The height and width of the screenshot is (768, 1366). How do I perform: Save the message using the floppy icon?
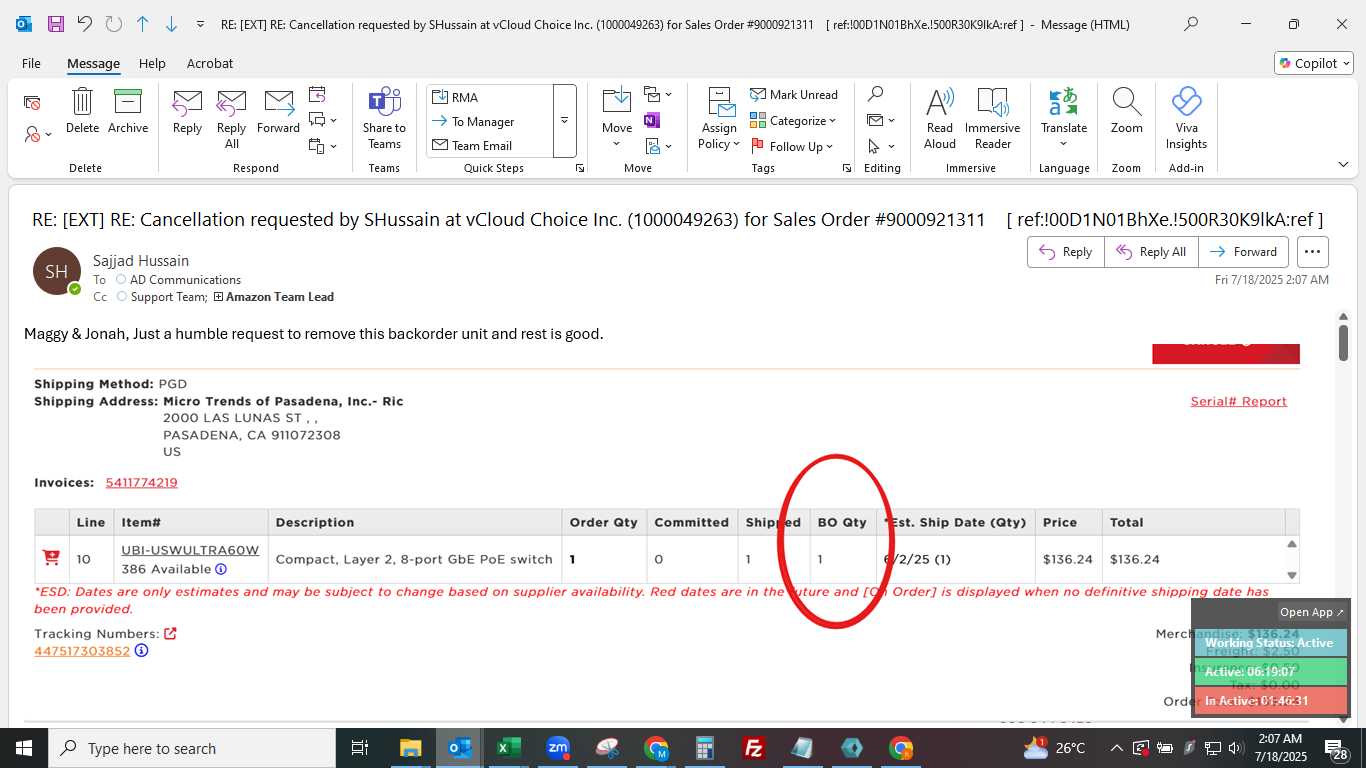(x=55, y=24)
